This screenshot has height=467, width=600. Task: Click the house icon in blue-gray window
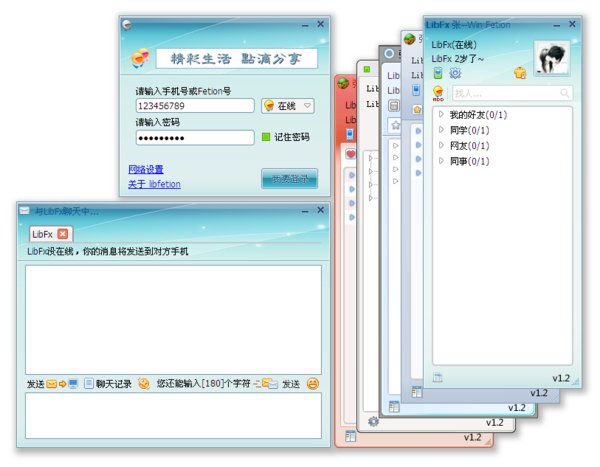[x=417, y=110]
